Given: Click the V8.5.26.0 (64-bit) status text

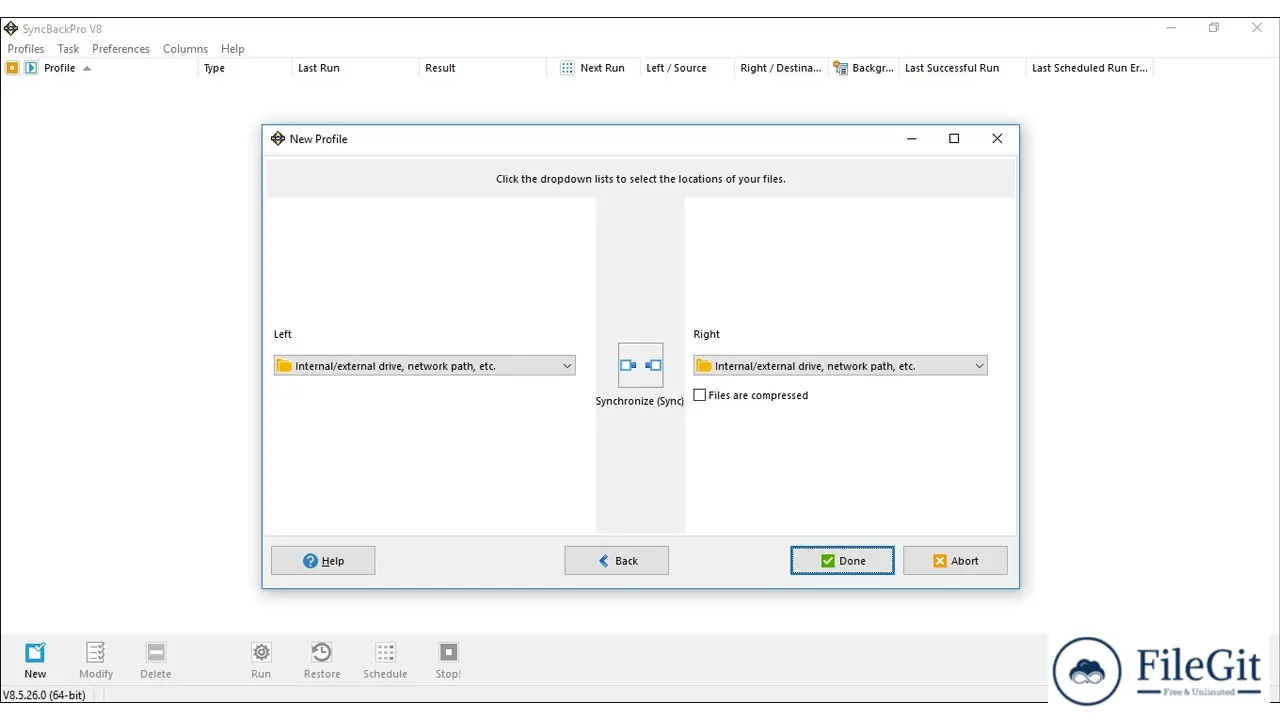Looking at the screenshot, I should (x=44, y=694).
